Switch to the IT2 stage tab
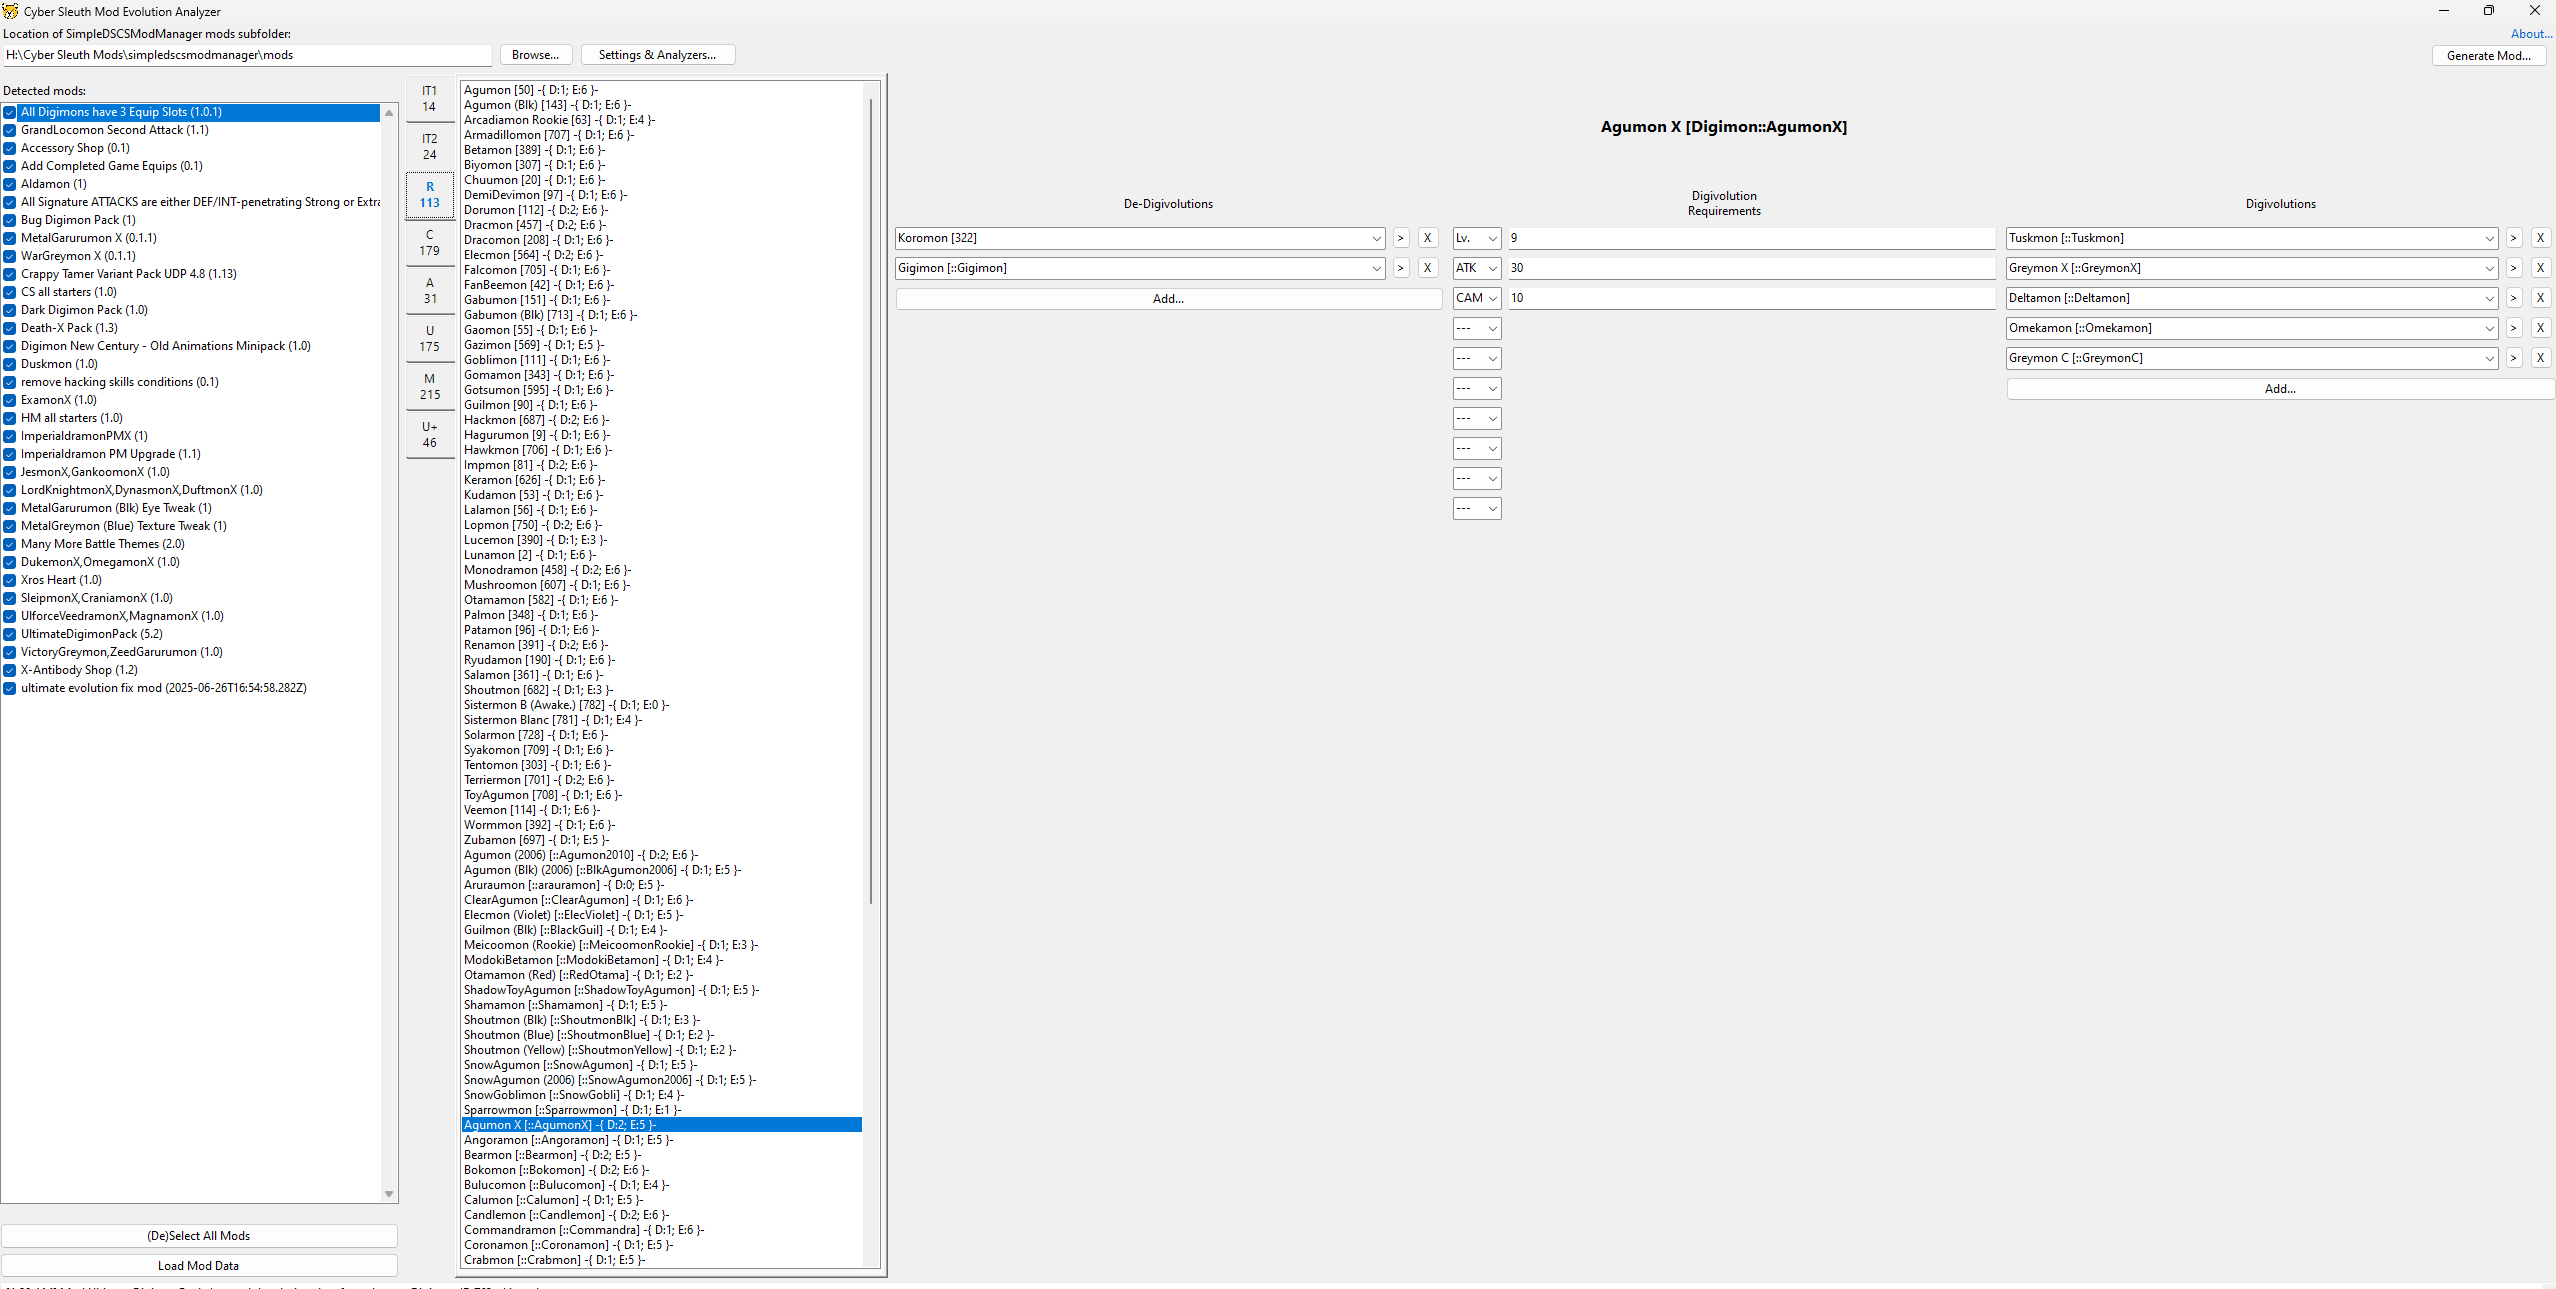Image resolution: width=2556 pixels, height=1289 pixels. click(x=429, y=147)
